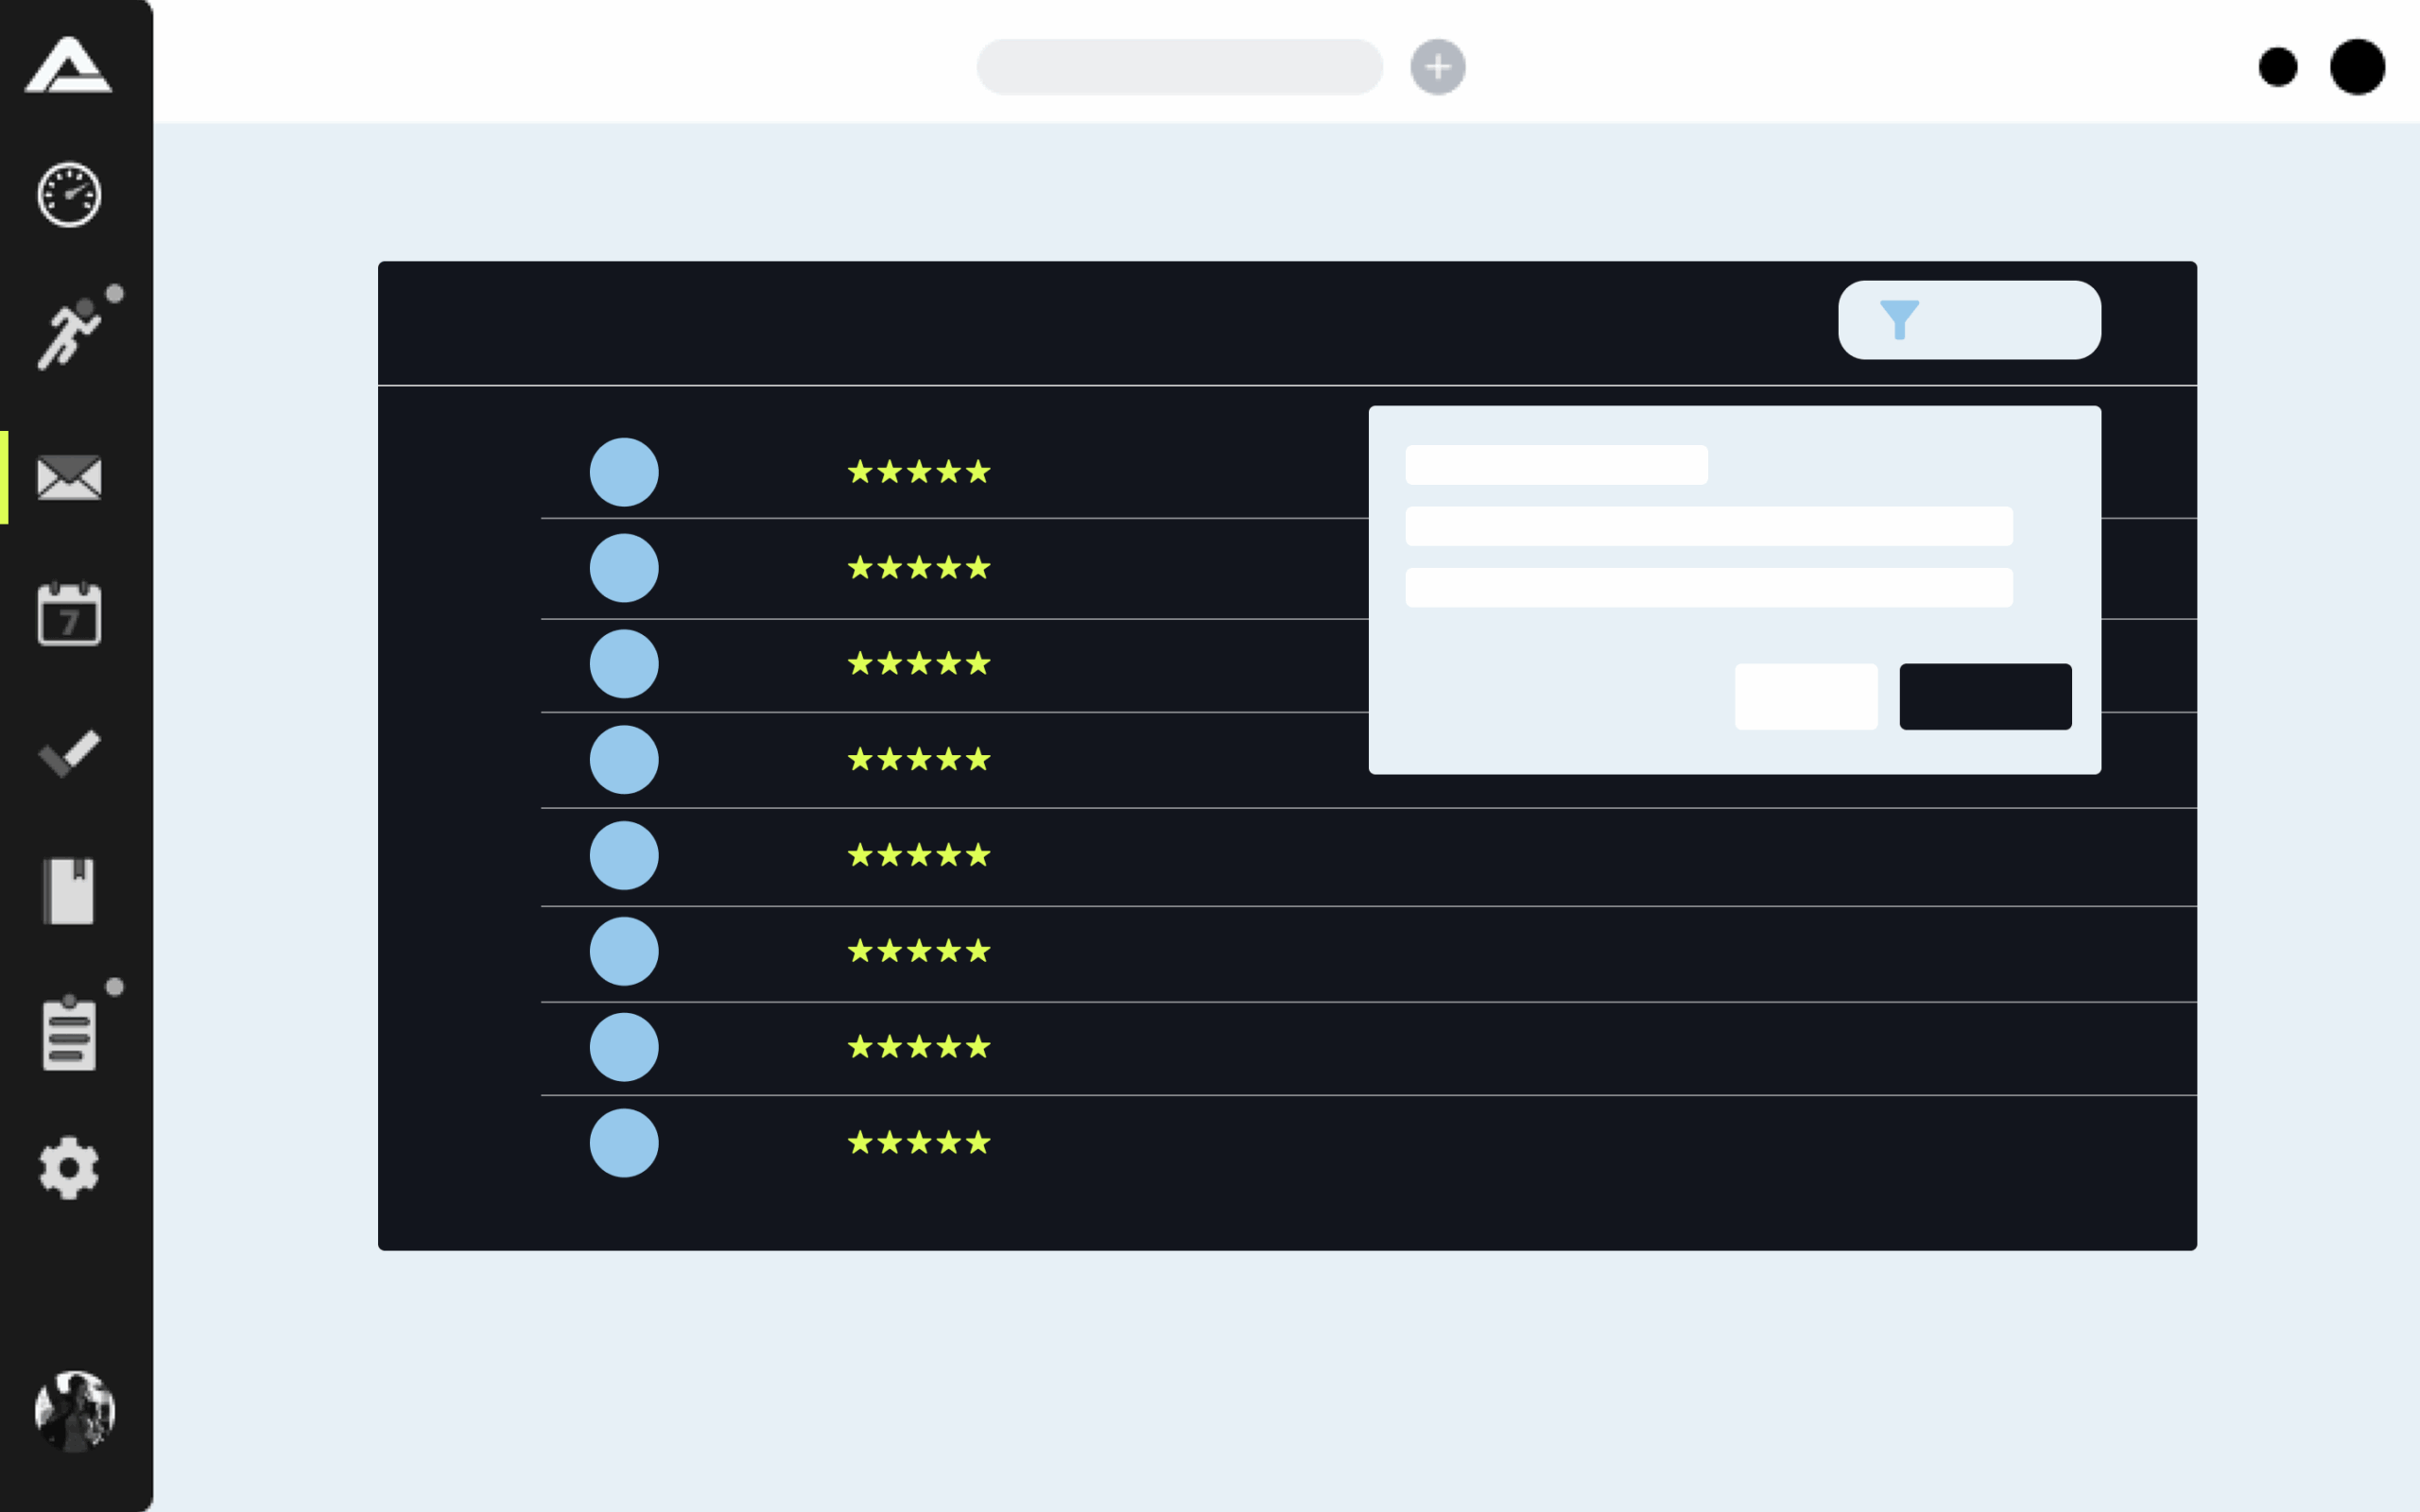Open the third wide filter field
Screen dimensions: 2420x1512
click(1708, 588)
